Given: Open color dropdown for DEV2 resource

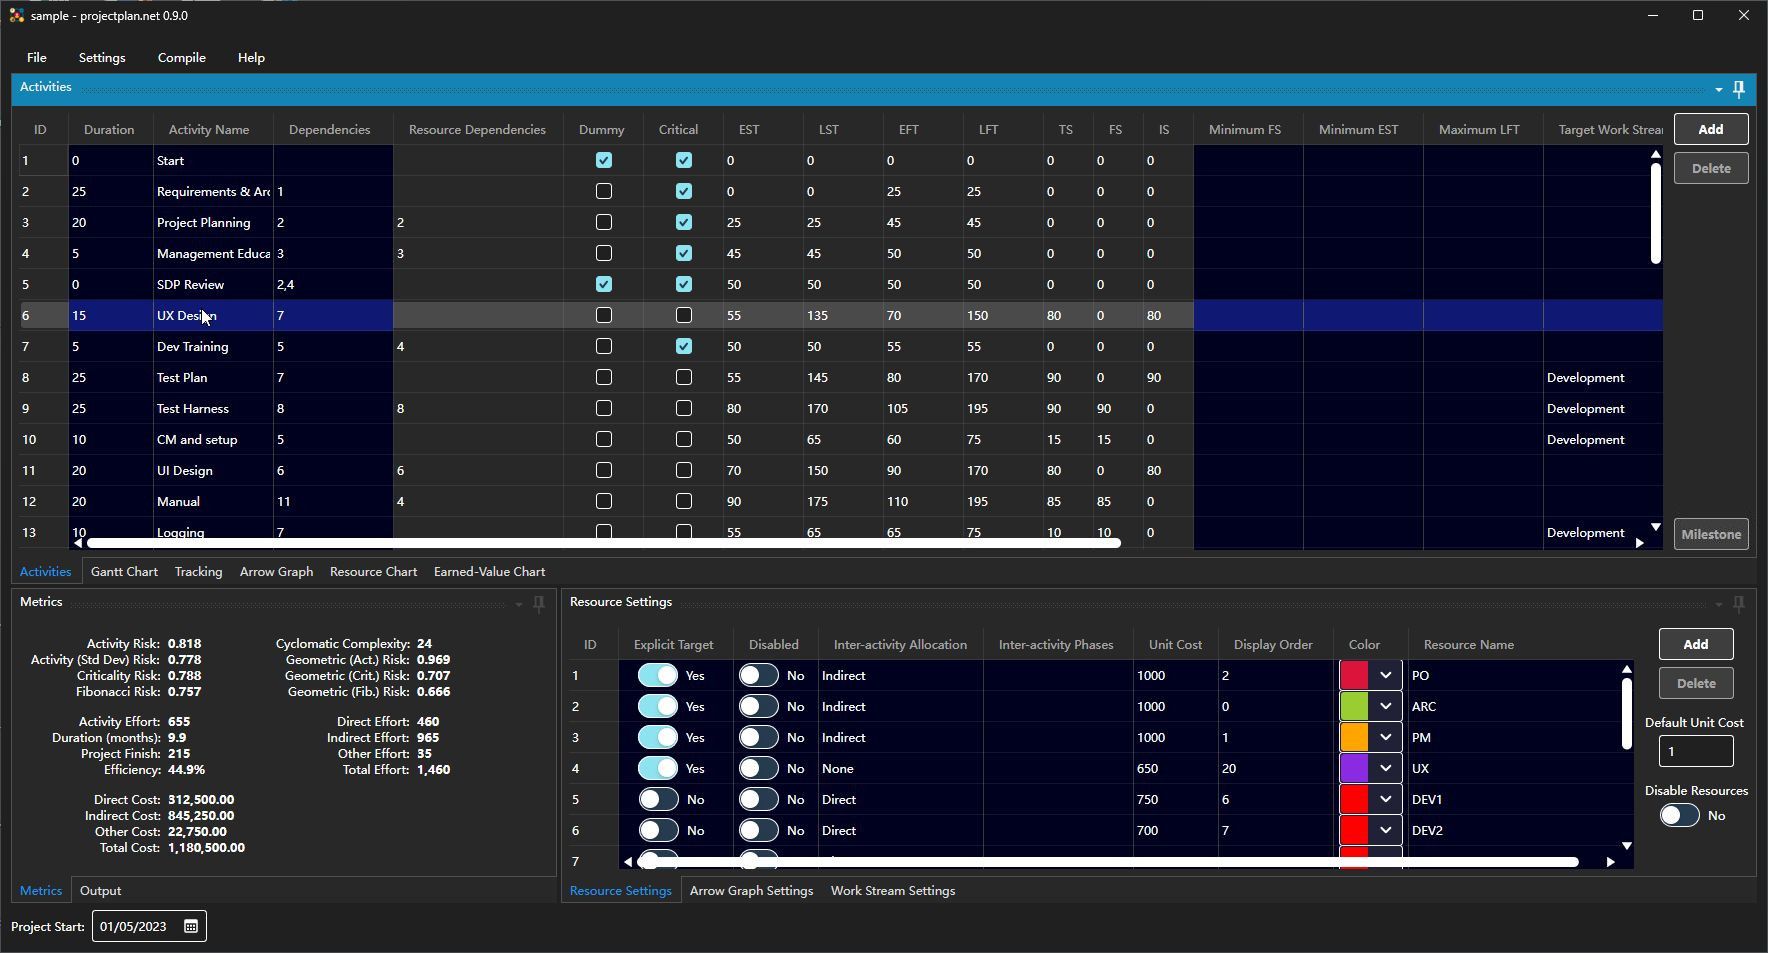Looking at the screenshot, I should click(1385, 830).
